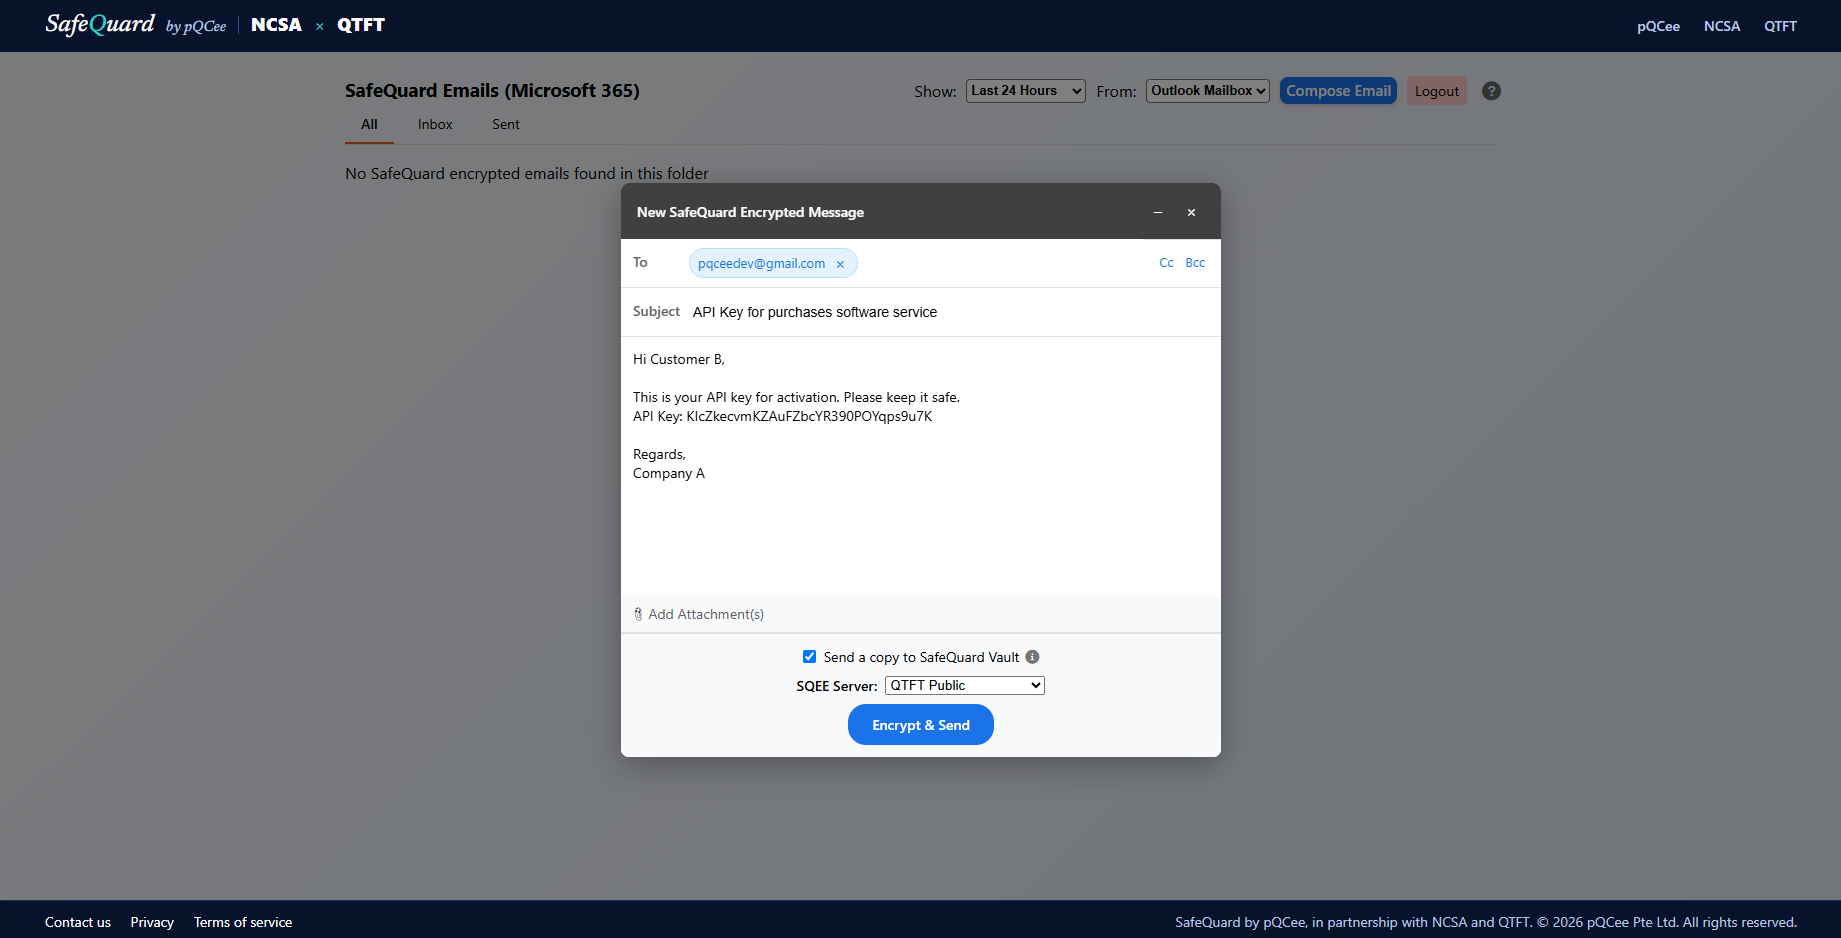The width and height of the screenshot is (1841, 938).
Task: Click the paperclip attachment icon
Action: (638, 614)
